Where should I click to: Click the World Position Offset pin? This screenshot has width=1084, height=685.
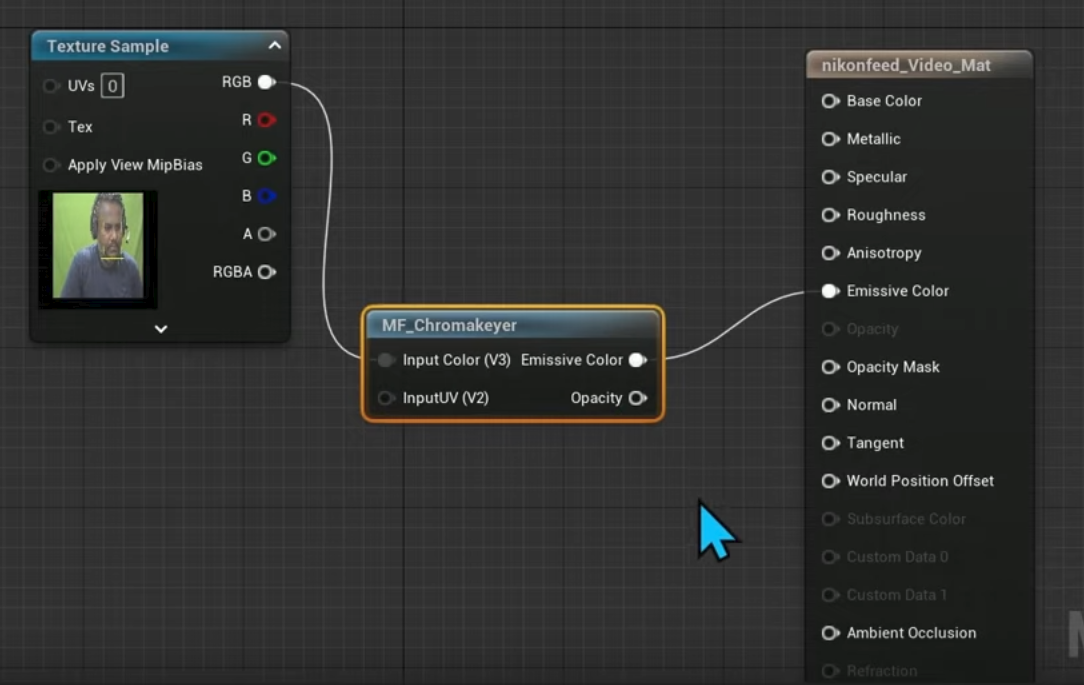(830, 481)
